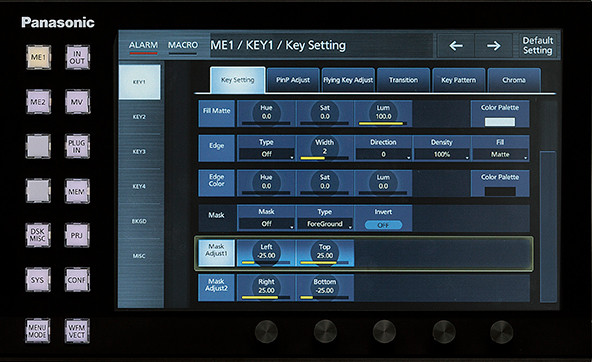Select the Edge Color row label
This screenshot has height=362, width=592.
point(217,183)
